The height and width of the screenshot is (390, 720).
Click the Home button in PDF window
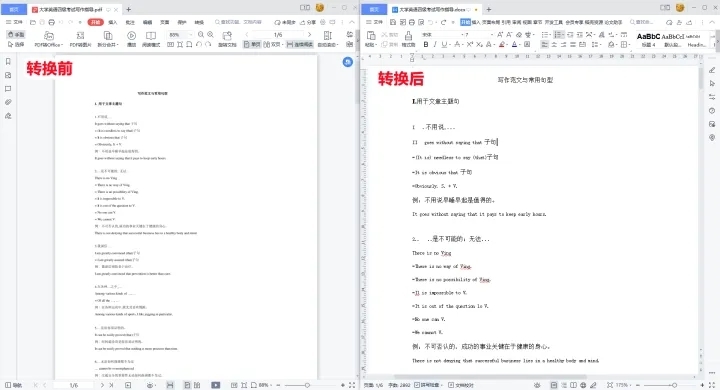point(14,9)
